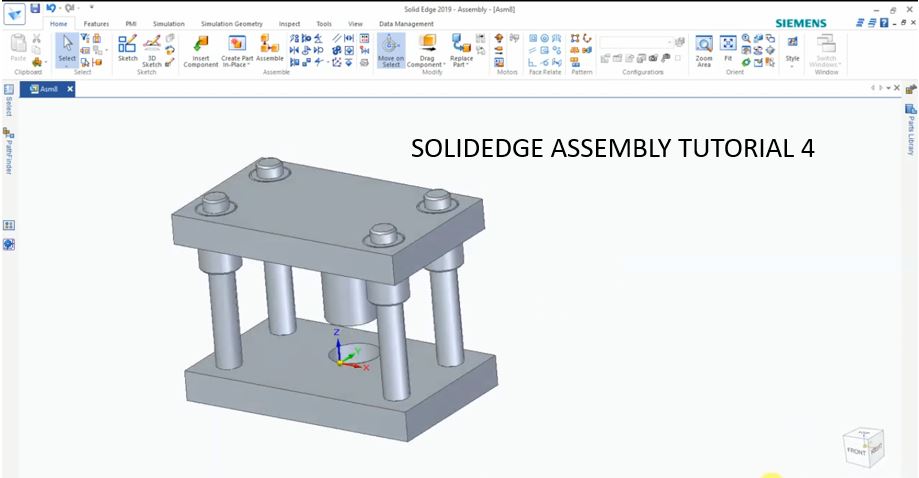This screenshot has height=478, width=919.
Task: Select the Home ribbon tab
Action: 59,24
